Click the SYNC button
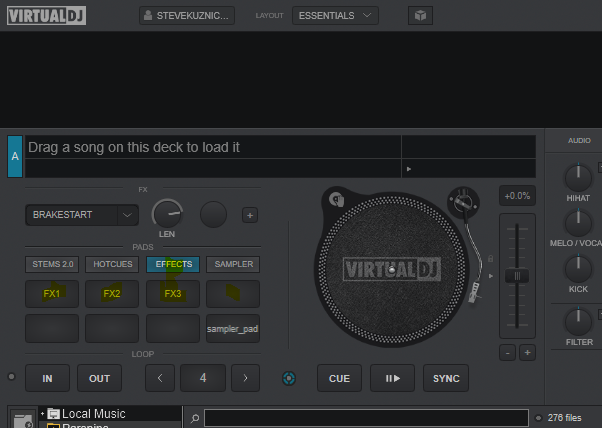The height and width of the screenshot is (428, 602). [446, 378]
